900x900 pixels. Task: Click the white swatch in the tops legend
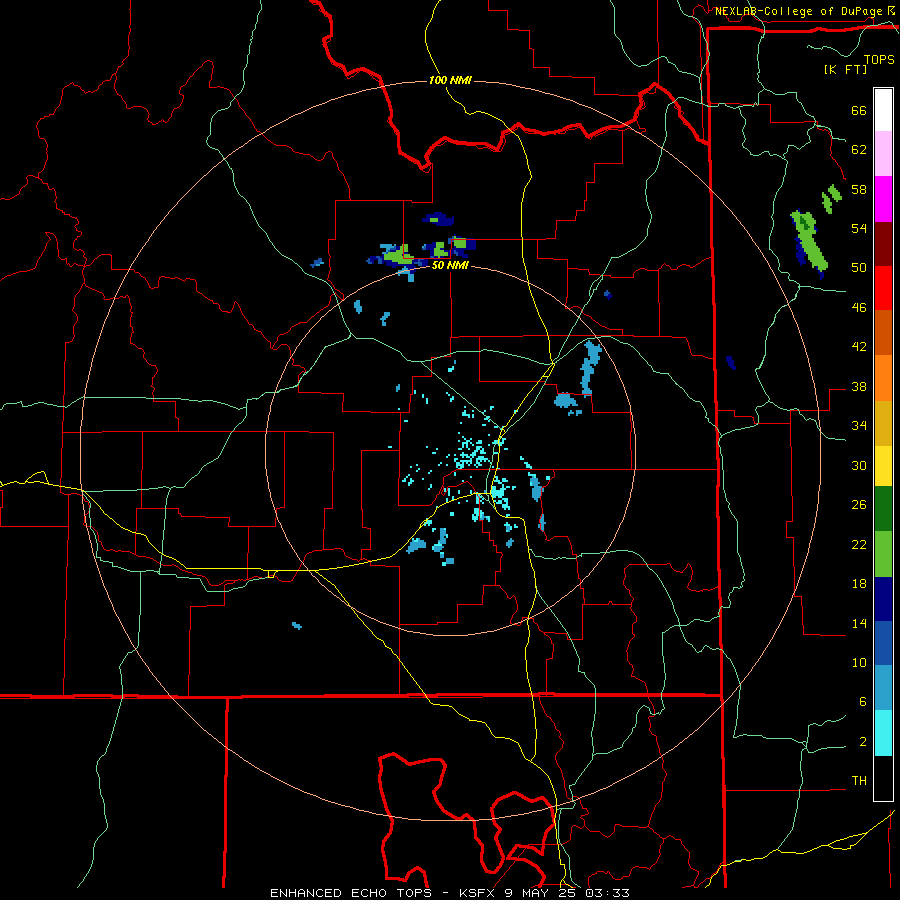coord(883,110)
